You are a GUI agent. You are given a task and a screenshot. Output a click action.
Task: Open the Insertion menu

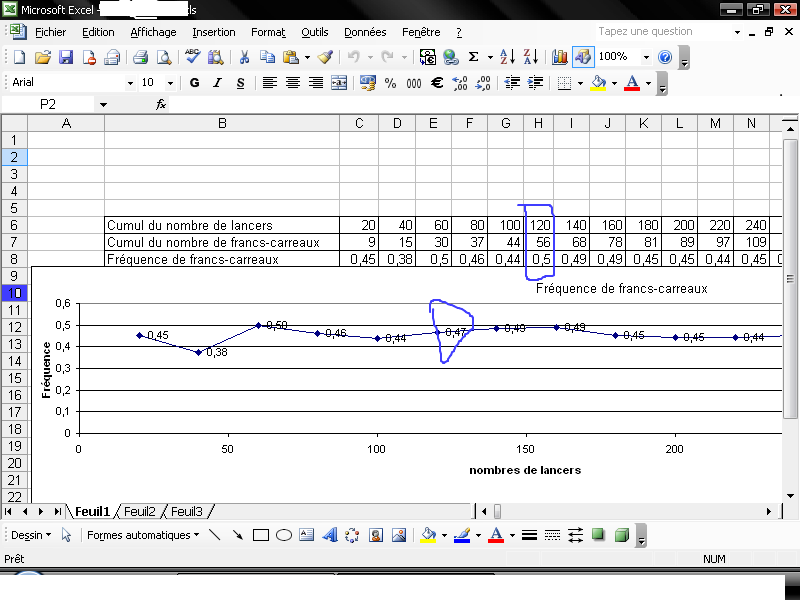(214, 32)
